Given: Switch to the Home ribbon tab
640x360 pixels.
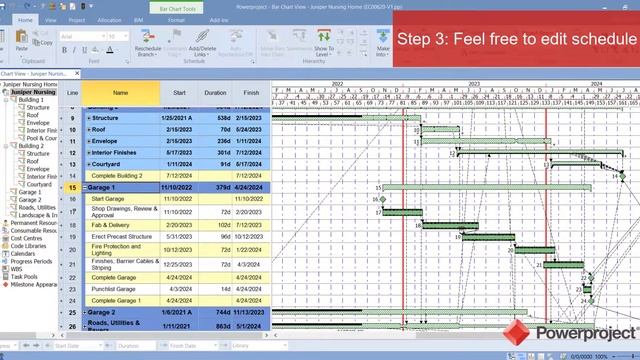Looking at the screenshot, I should point(25,20).
